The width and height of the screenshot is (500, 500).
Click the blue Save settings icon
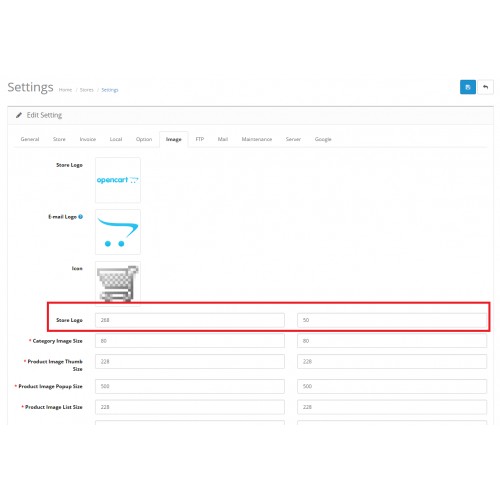click(468, 87)
